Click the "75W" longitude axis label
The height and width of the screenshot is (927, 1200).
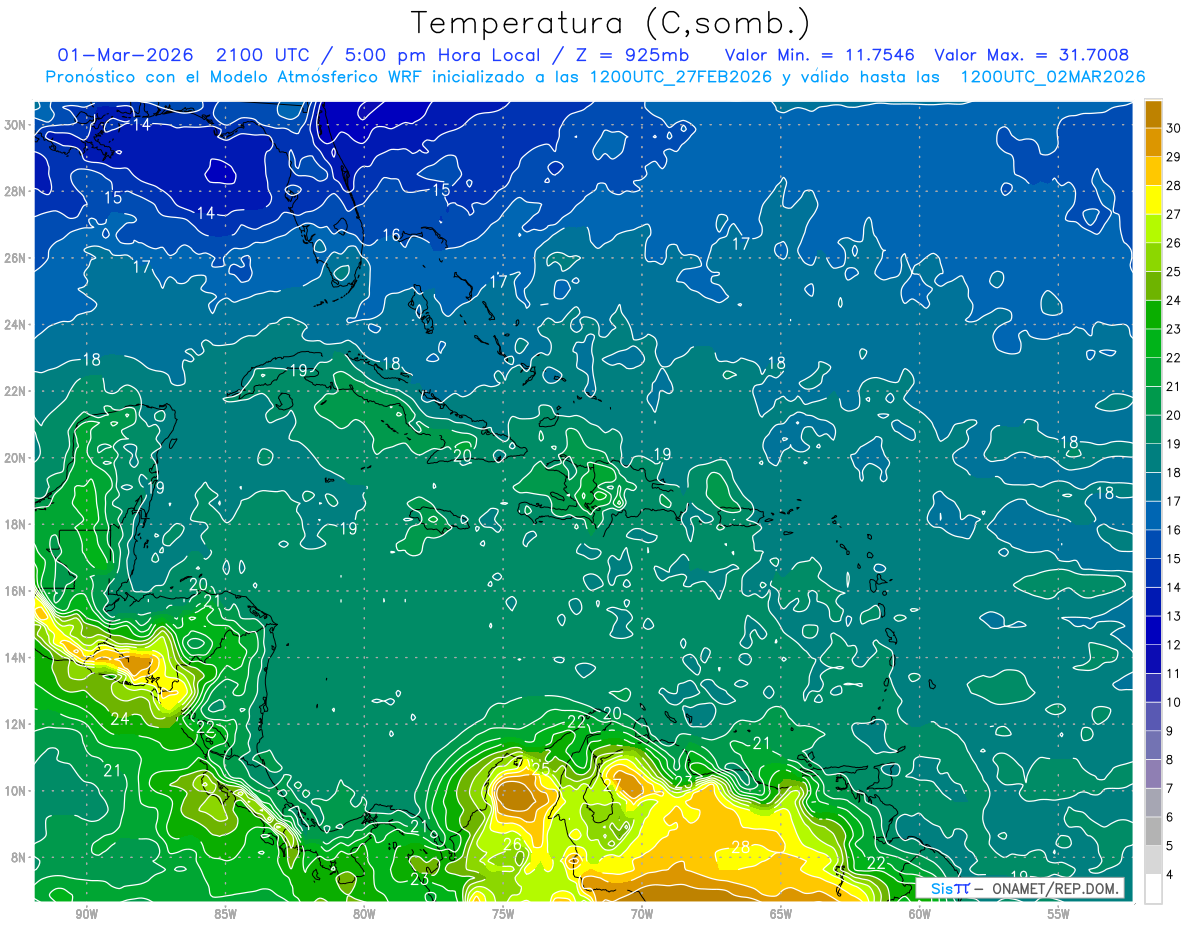[503, 914]
